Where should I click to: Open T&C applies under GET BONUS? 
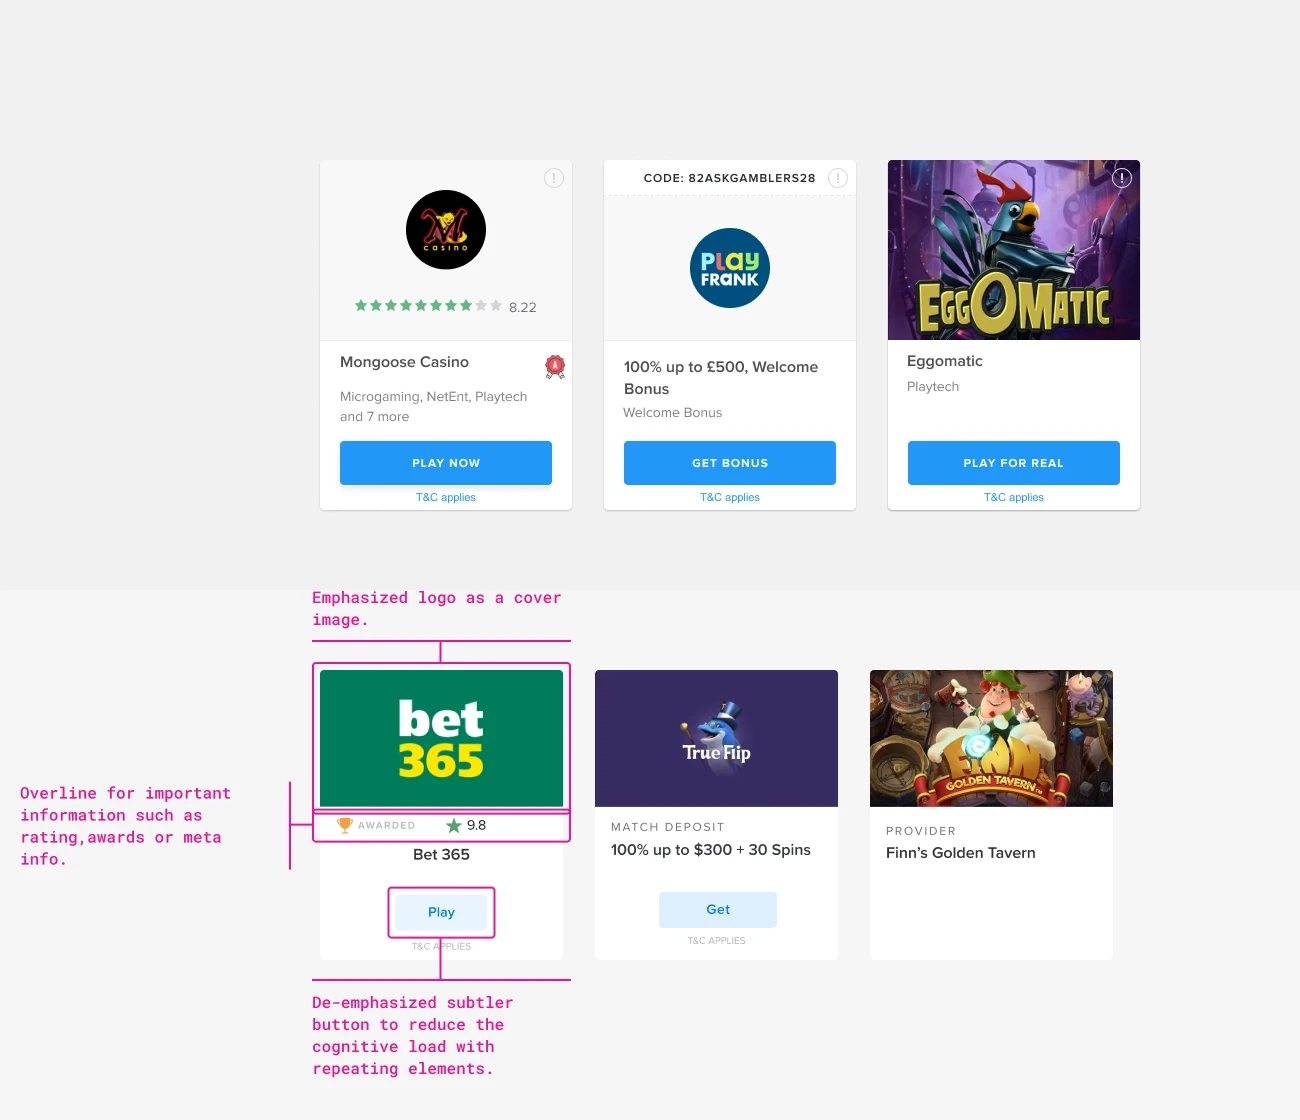[730, 497]
